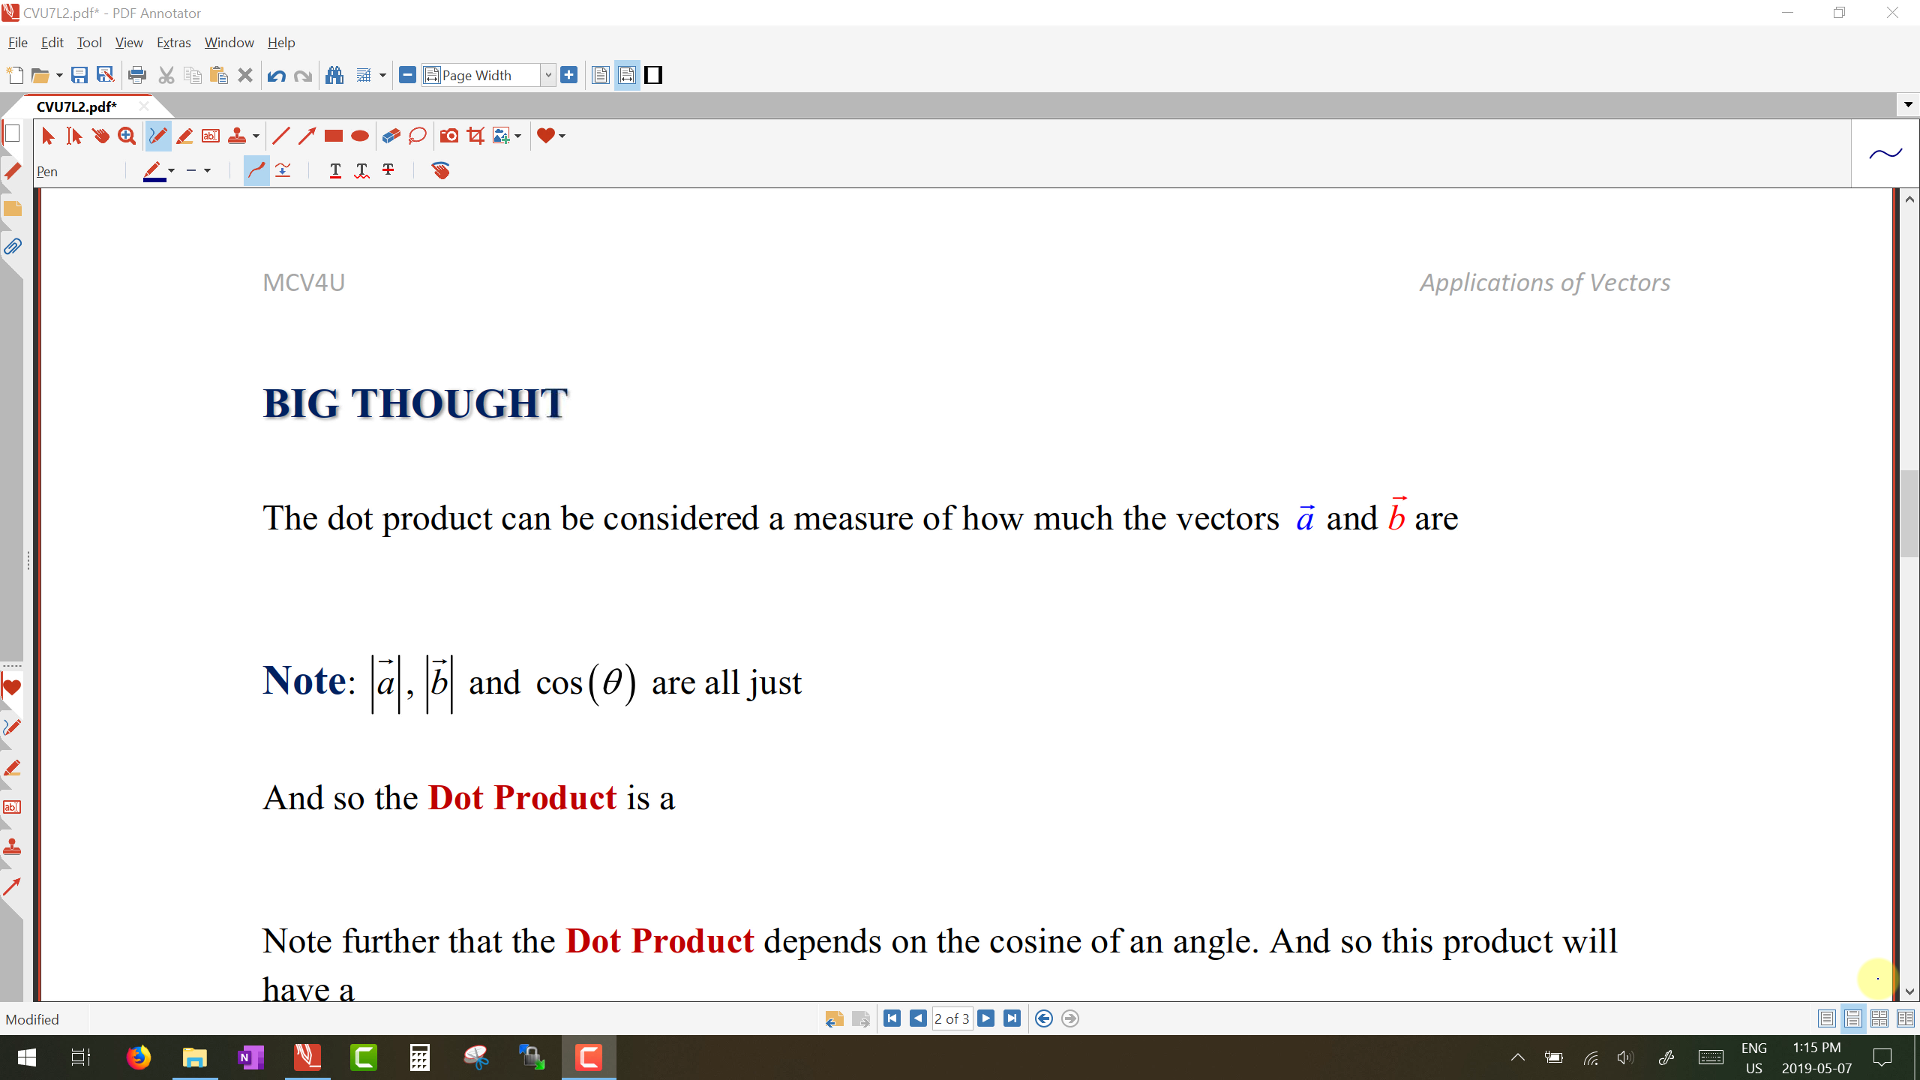Select the Snapshot camera tool

click(x=449, y=136)
